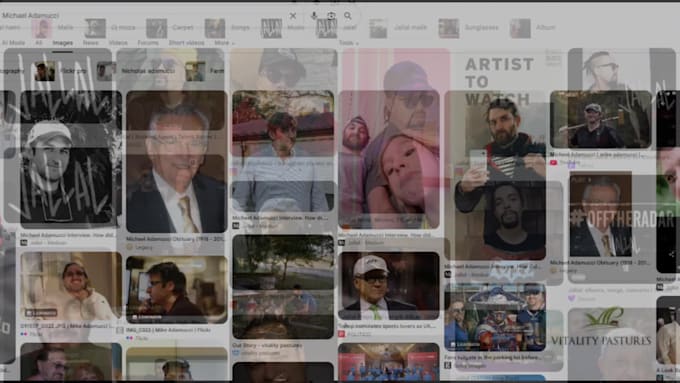Open the bearded man mirror selfie thumbnail
680x383 pixels.
coord(495,176)
